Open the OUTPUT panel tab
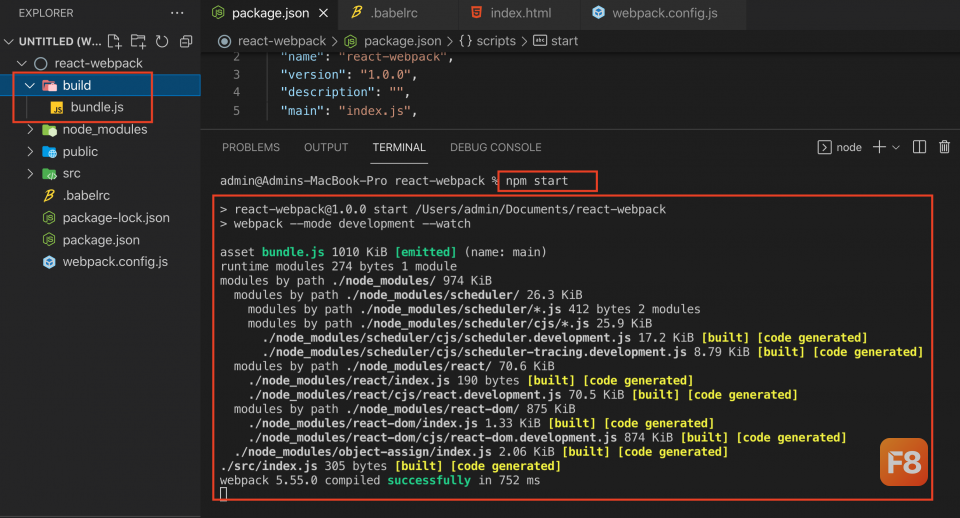Screen dimensions: 960x518 click(x=326, y=148)
